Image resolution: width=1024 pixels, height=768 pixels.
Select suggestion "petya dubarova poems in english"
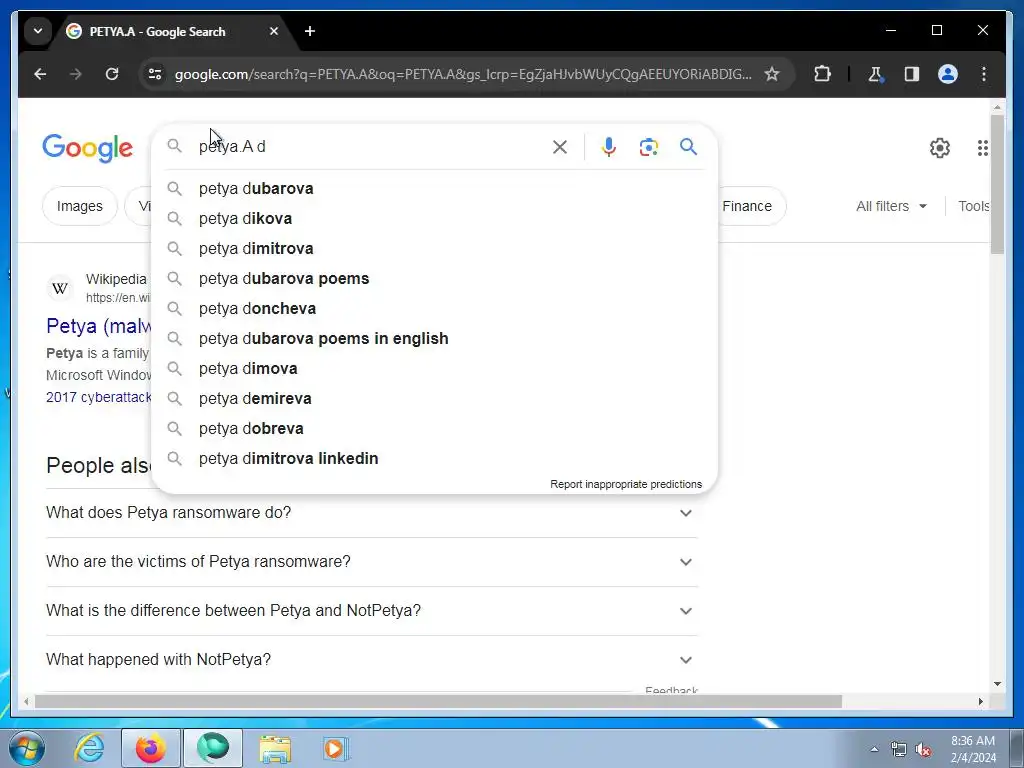(434, 339)
